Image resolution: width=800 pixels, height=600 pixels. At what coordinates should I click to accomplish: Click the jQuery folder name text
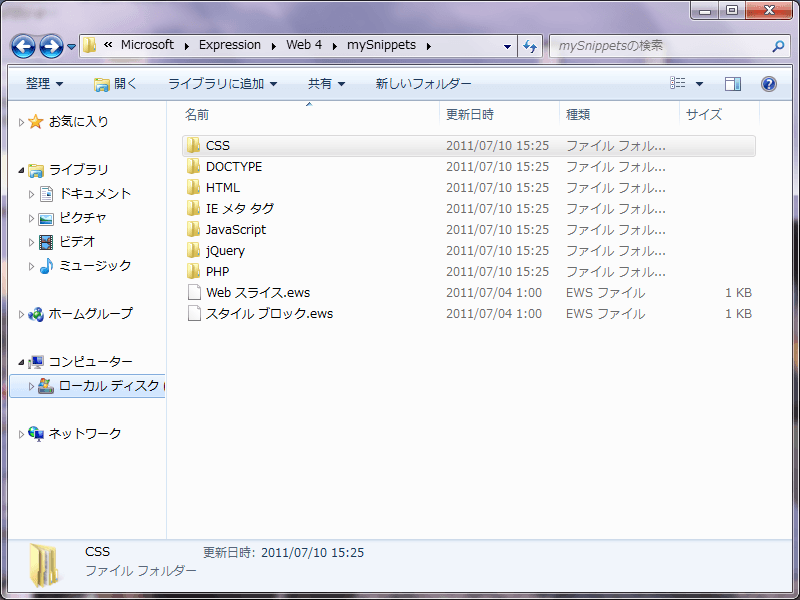click(225, 251)
